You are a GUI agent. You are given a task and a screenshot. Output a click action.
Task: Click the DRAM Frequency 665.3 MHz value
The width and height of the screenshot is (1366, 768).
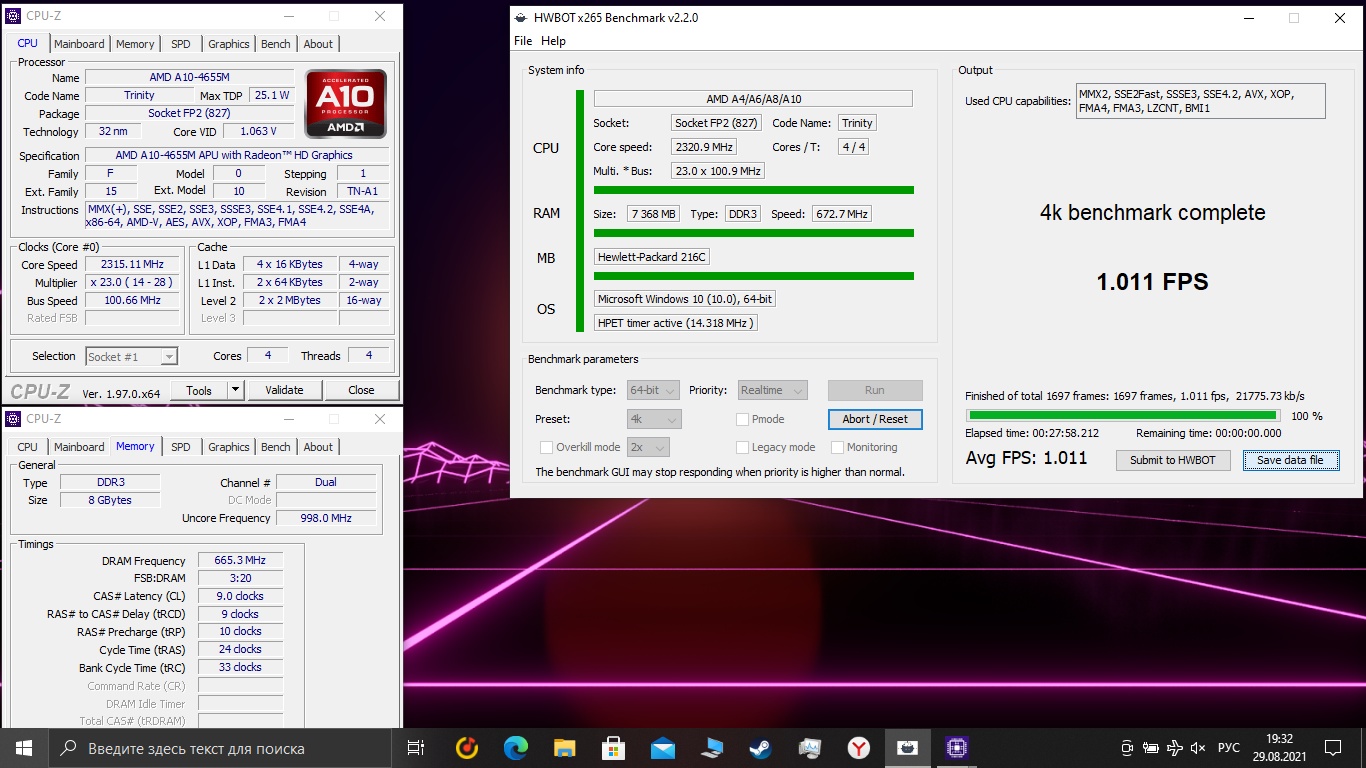(x=240, y=560)
